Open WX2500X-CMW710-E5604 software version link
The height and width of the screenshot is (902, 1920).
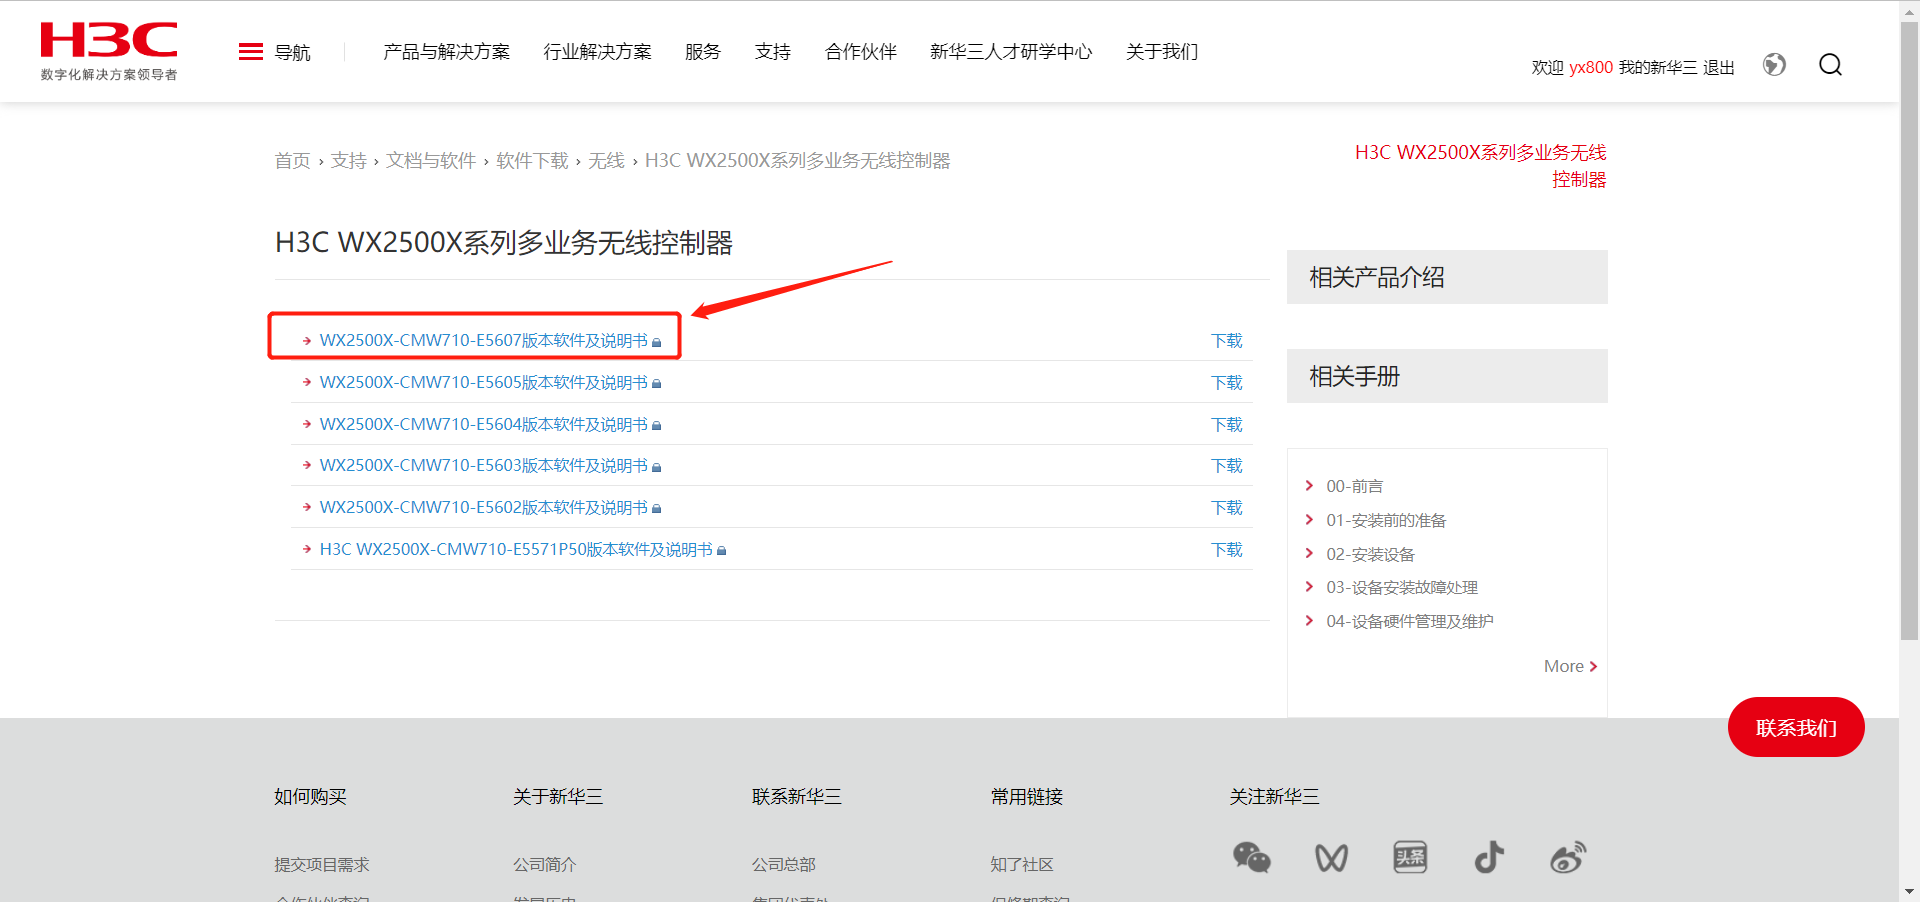(x=484, y=425)
